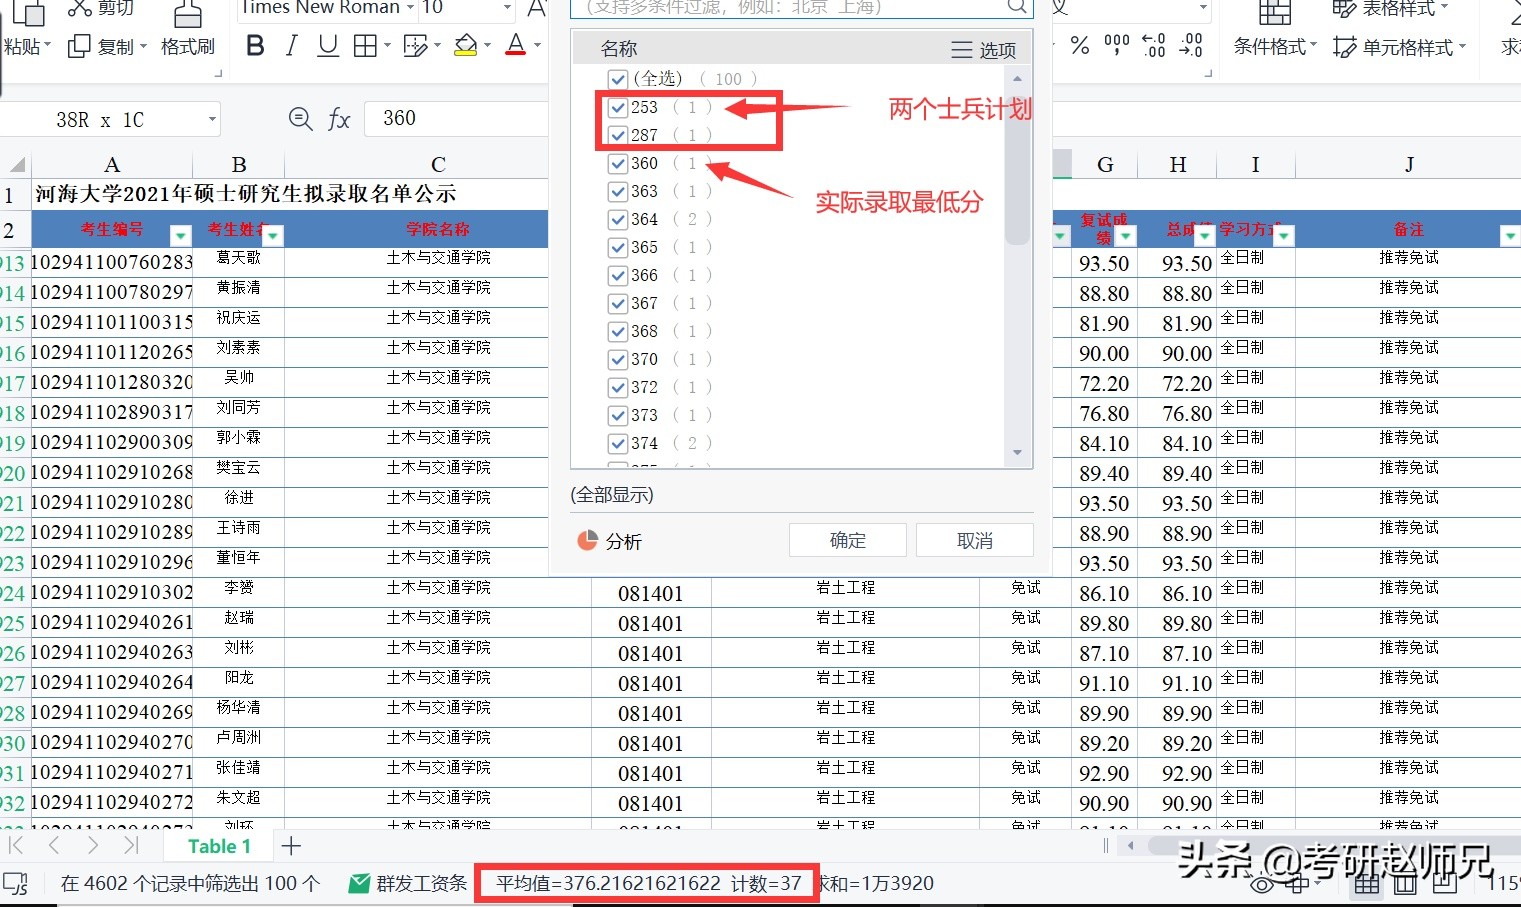Apply percent number format
Image resolution: width=1521 pixels, height=907 pixels.
click(1081, 45)
